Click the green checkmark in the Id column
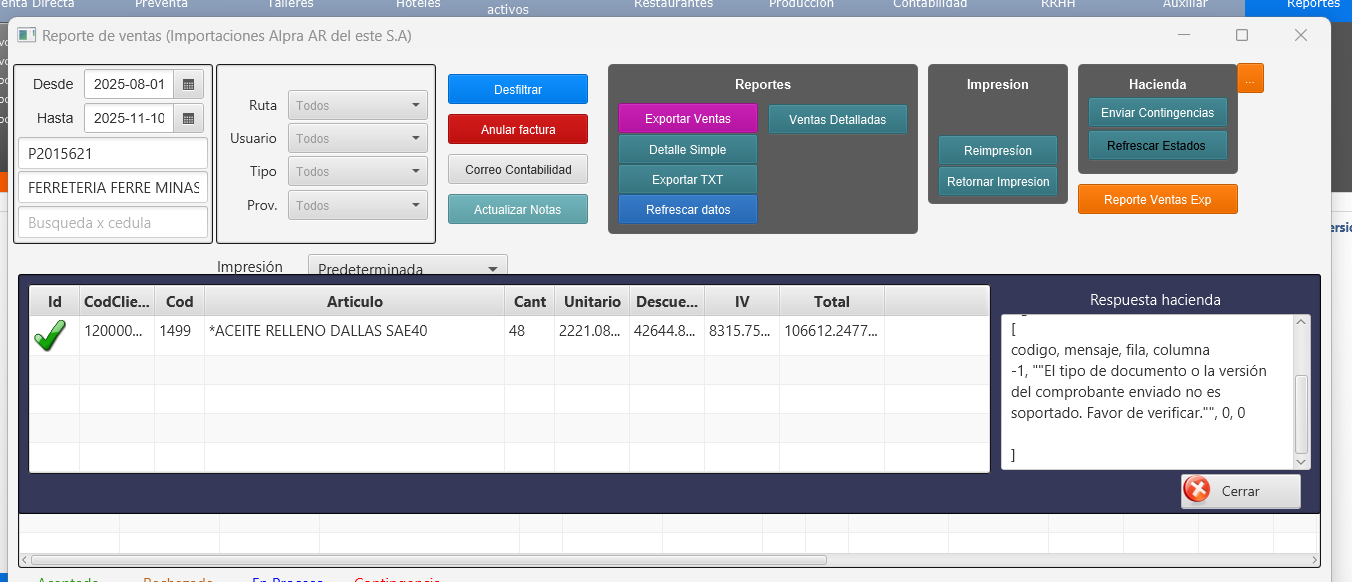The image size is (1352, 582). pos(50,335)
